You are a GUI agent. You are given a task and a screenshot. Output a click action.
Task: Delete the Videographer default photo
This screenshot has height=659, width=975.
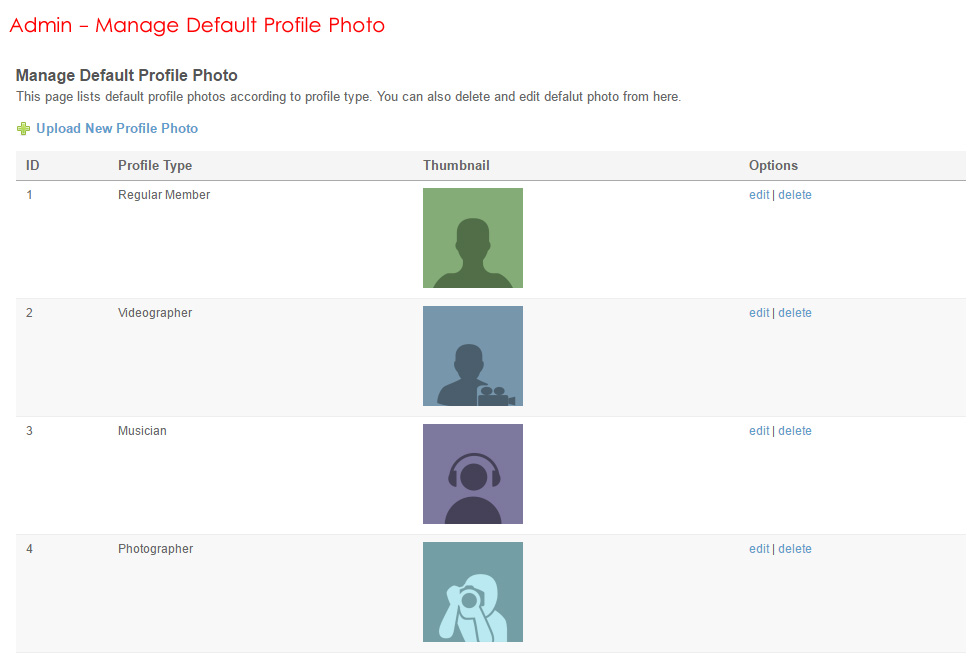(795, 313)
